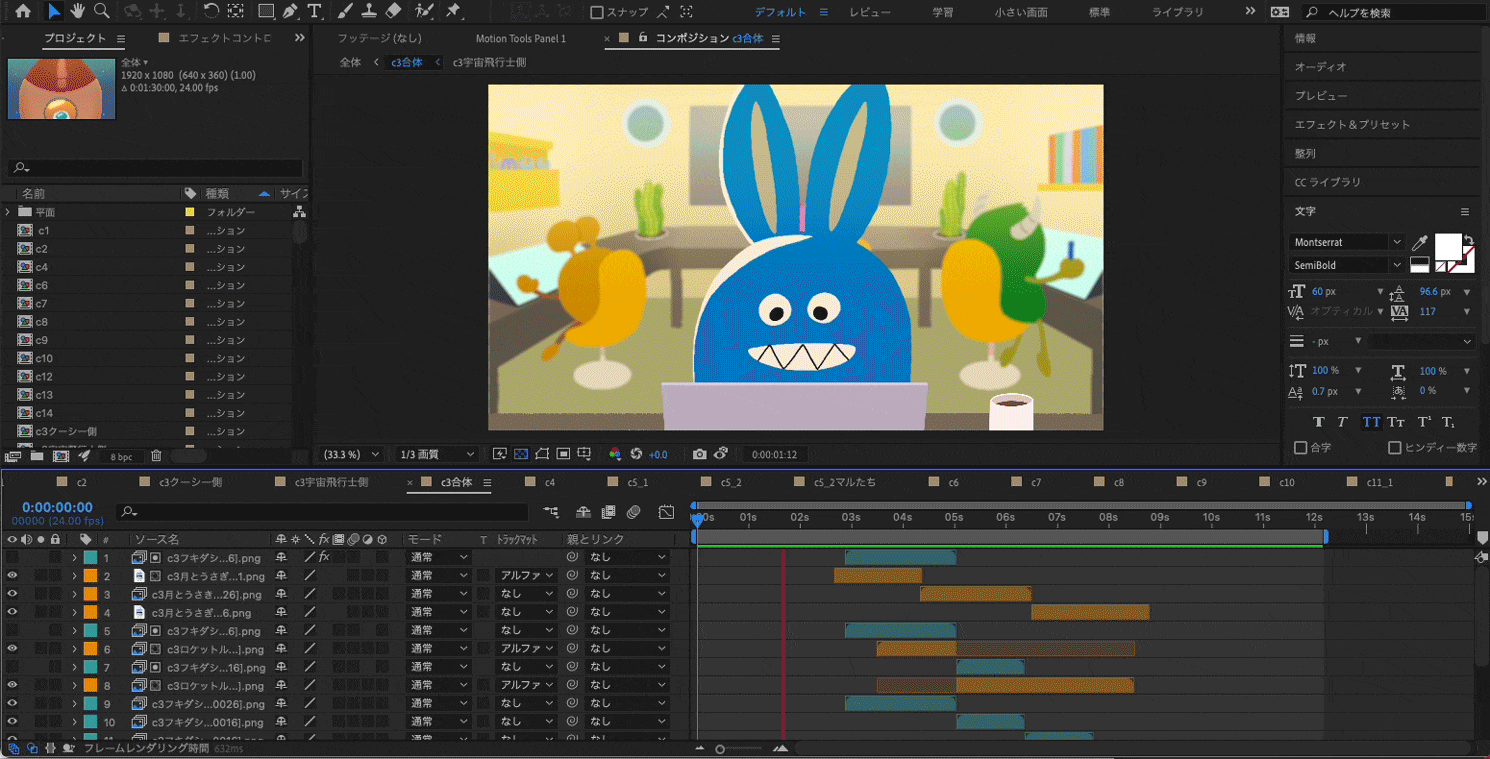1490x759 pixels.
Task: Toggle visibility eye of layer 2
Action: 12,576
